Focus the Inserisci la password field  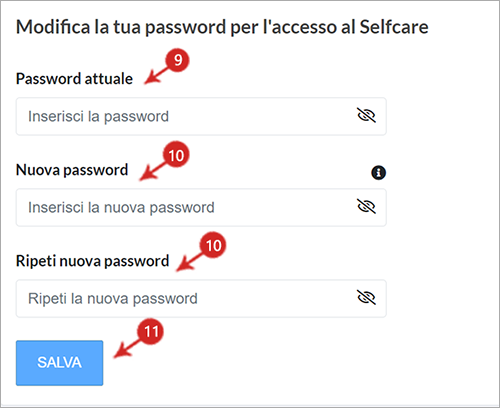coord(201,116)
